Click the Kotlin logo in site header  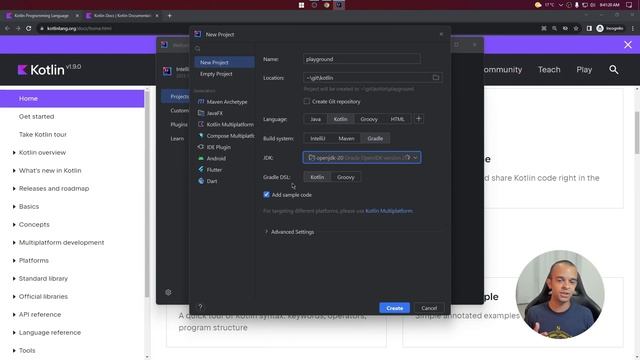click(x=42, y=70)
